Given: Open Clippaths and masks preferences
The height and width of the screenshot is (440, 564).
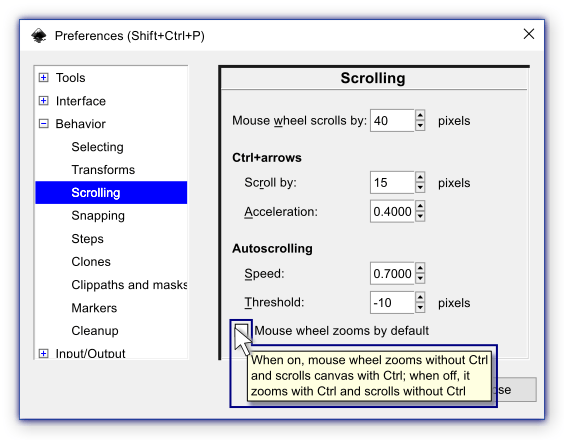Looking at the screenshot, I should [x=129, y=285].
